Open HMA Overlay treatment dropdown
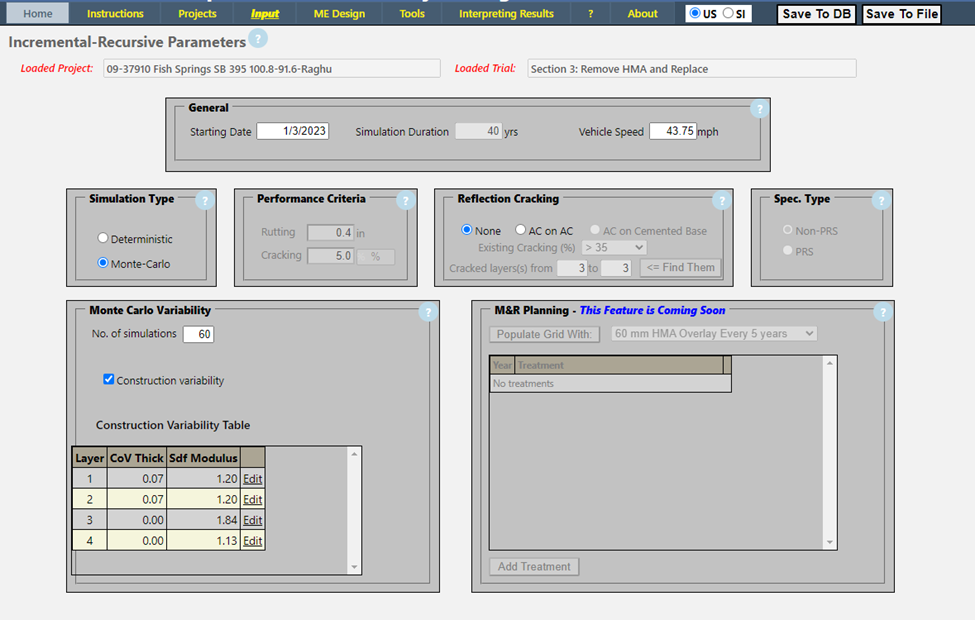This screenshot has width=975, height=620. (x=714, y=334)
